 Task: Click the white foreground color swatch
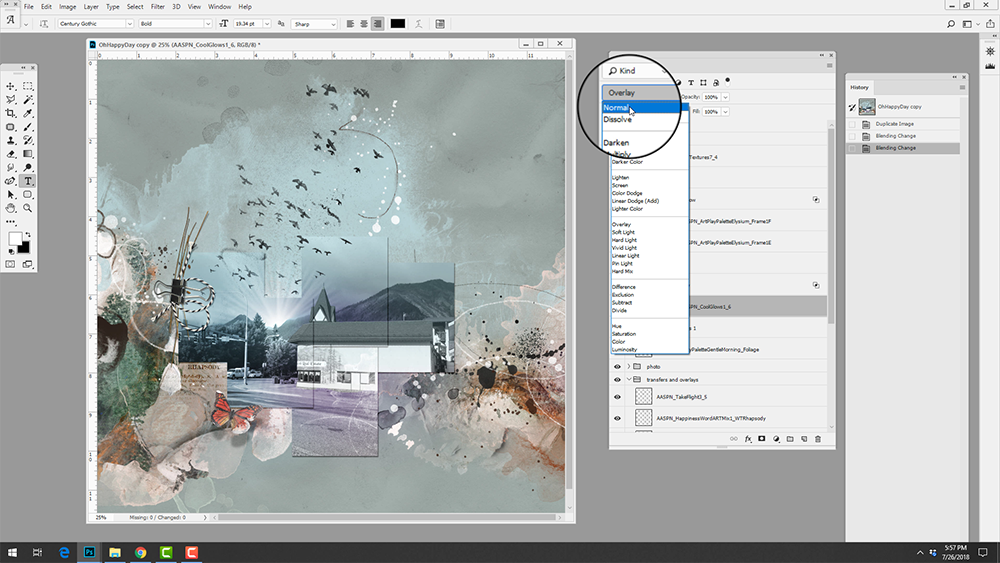(15, 238)
